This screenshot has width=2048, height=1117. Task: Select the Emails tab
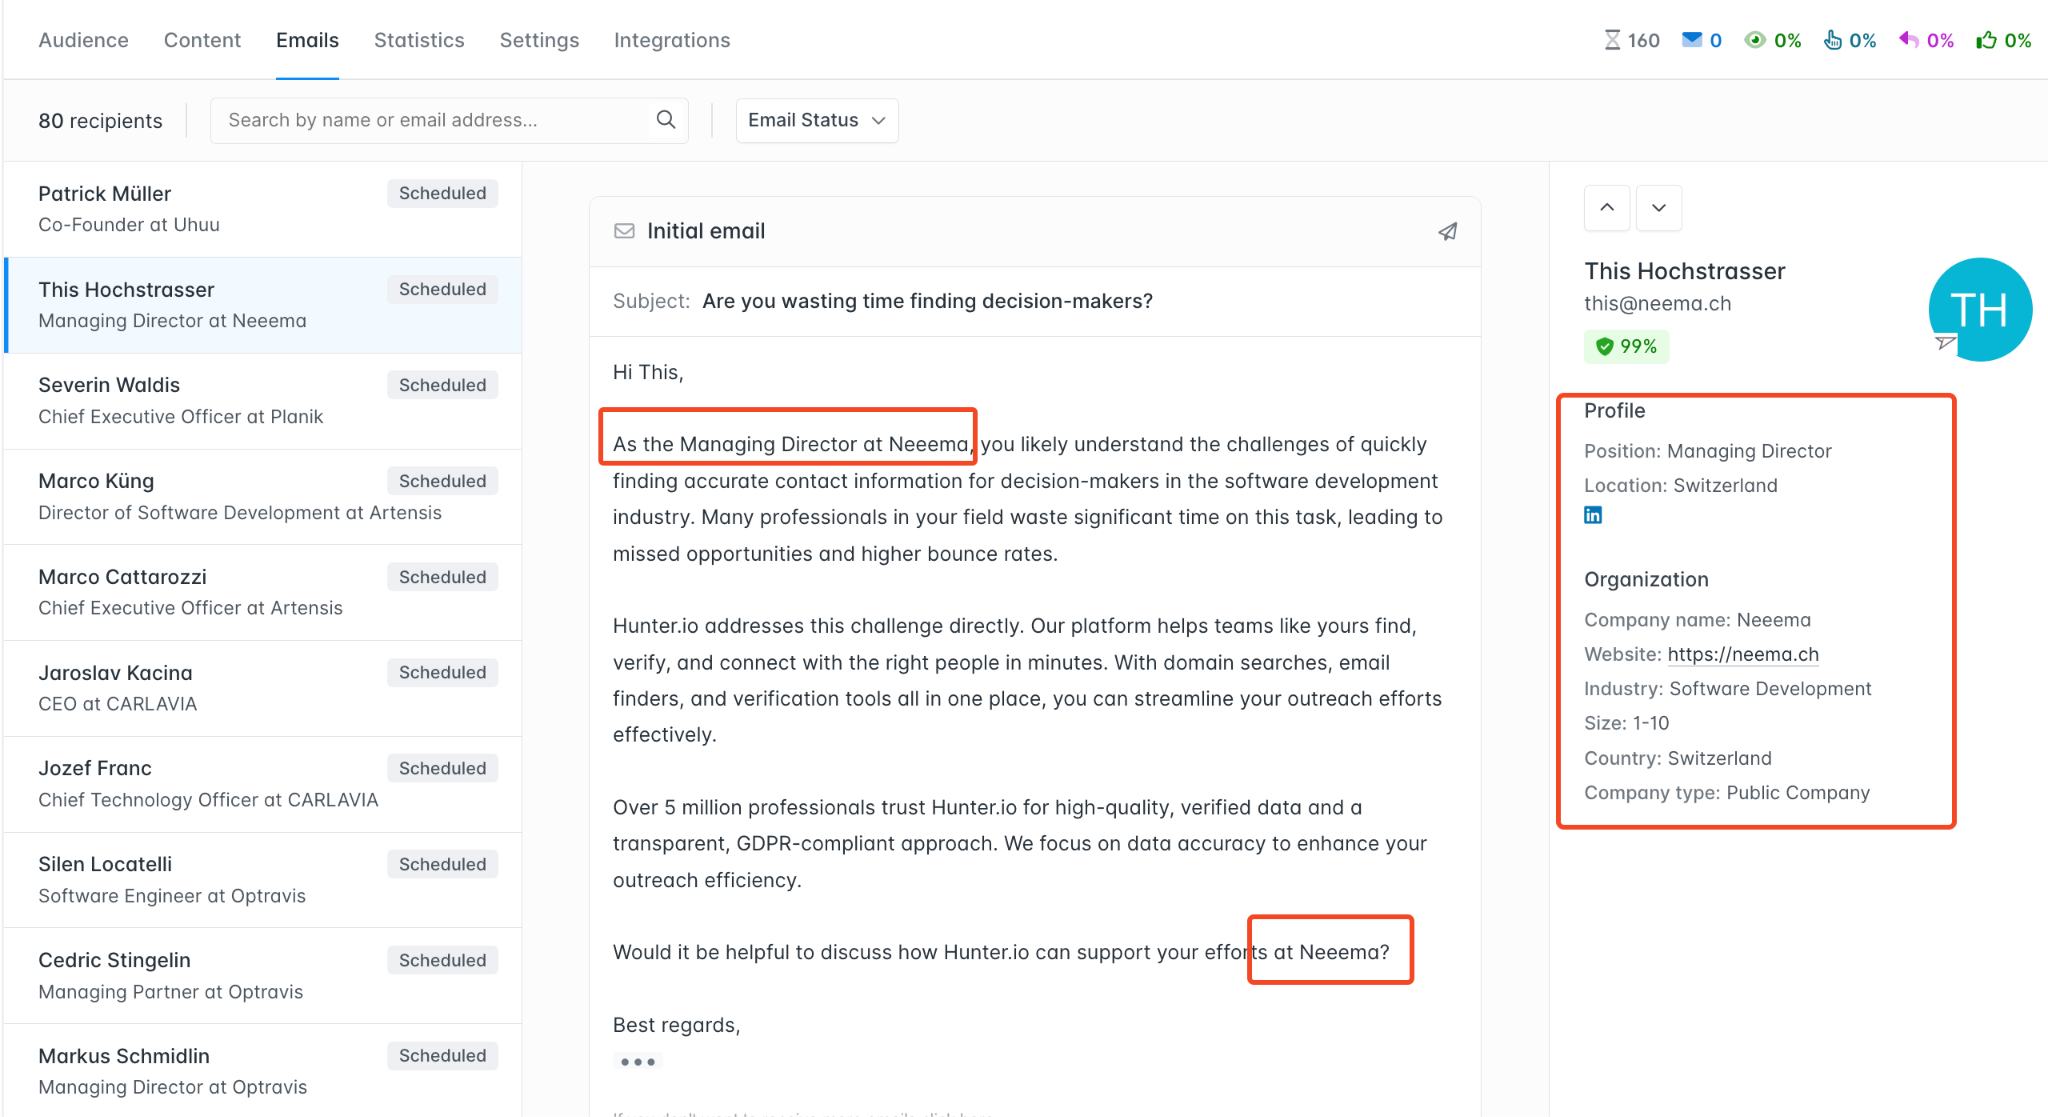(307, 40)
